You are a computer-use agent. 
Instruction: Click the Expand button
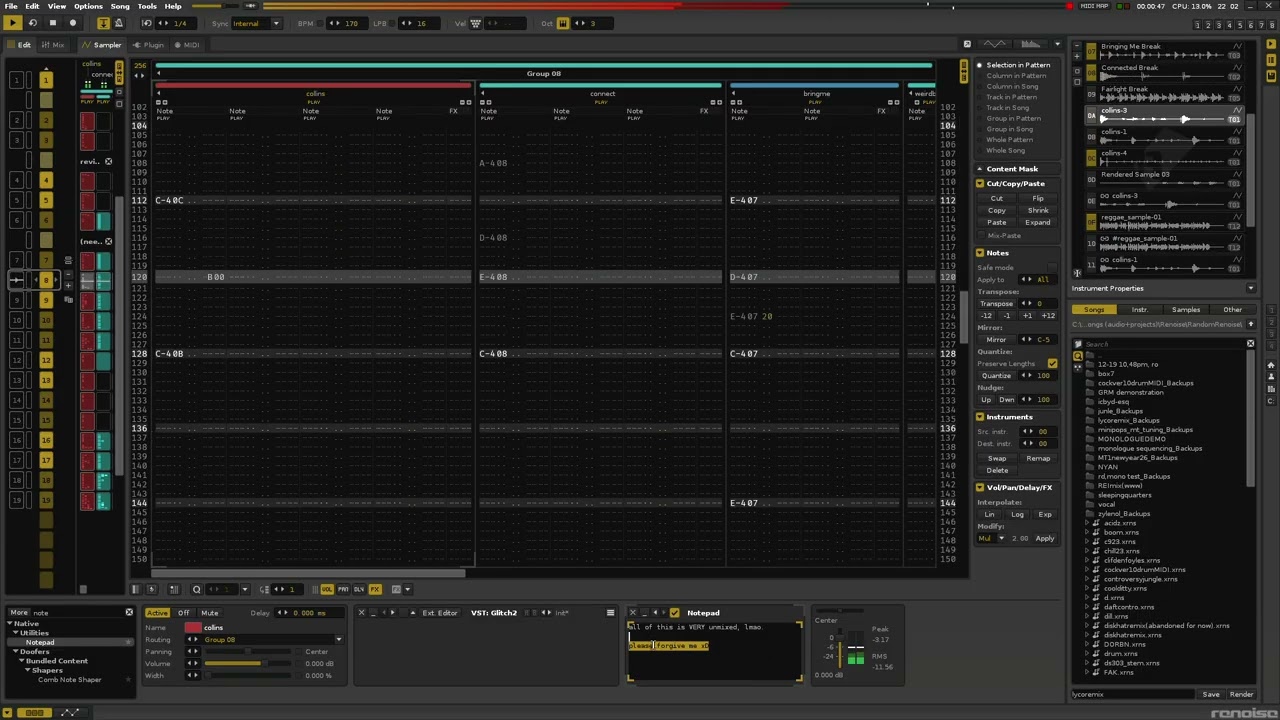[1038, 222]
